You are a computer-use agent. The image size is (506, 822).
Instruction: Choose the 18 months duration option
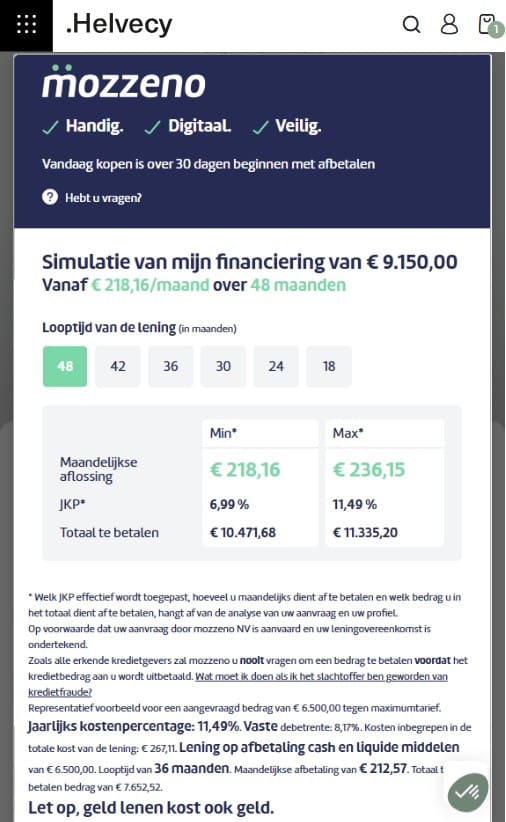coord(329,366)
